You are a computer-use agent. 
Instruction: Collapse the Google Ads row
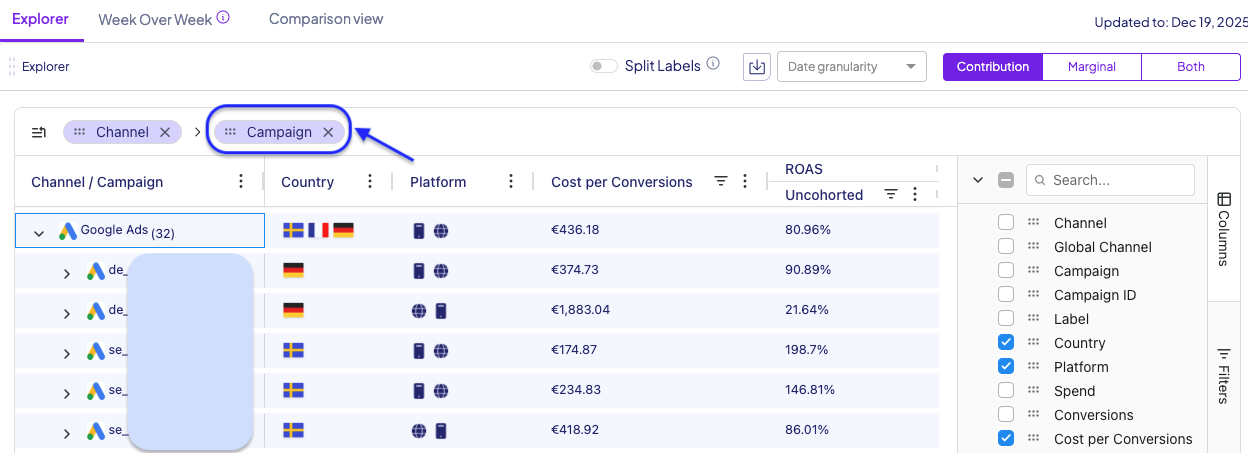pos(39,233)
